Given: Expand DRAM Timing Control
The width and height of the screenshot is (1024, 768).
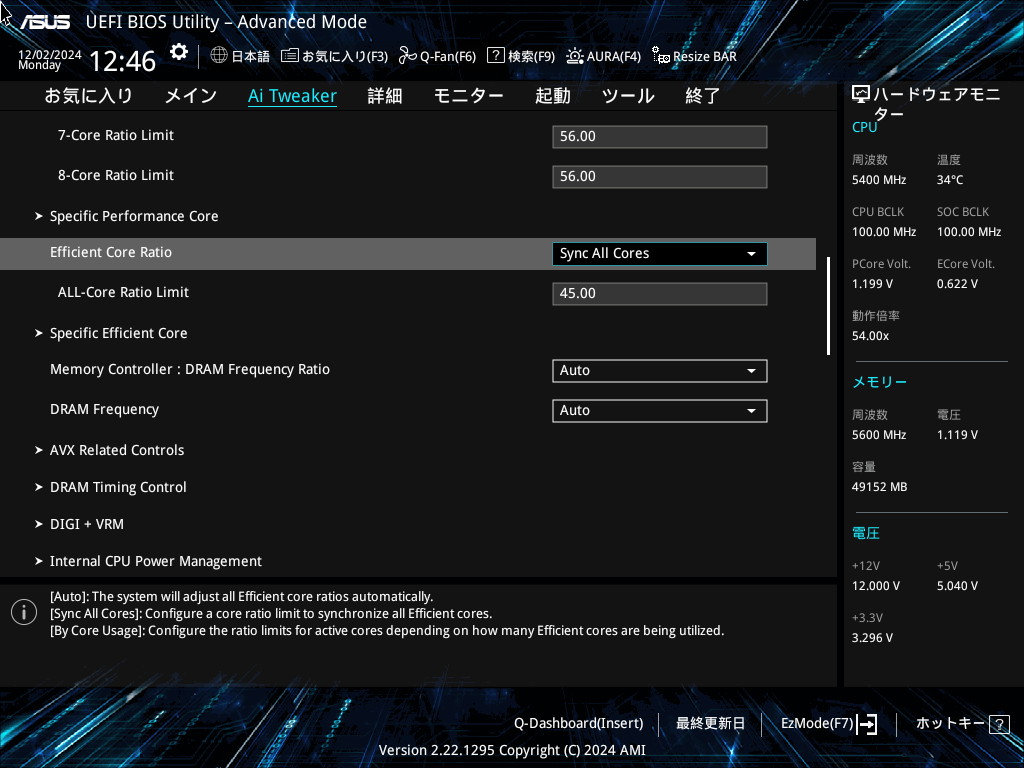Looking at the screenshot, I should tap(118, 487).
